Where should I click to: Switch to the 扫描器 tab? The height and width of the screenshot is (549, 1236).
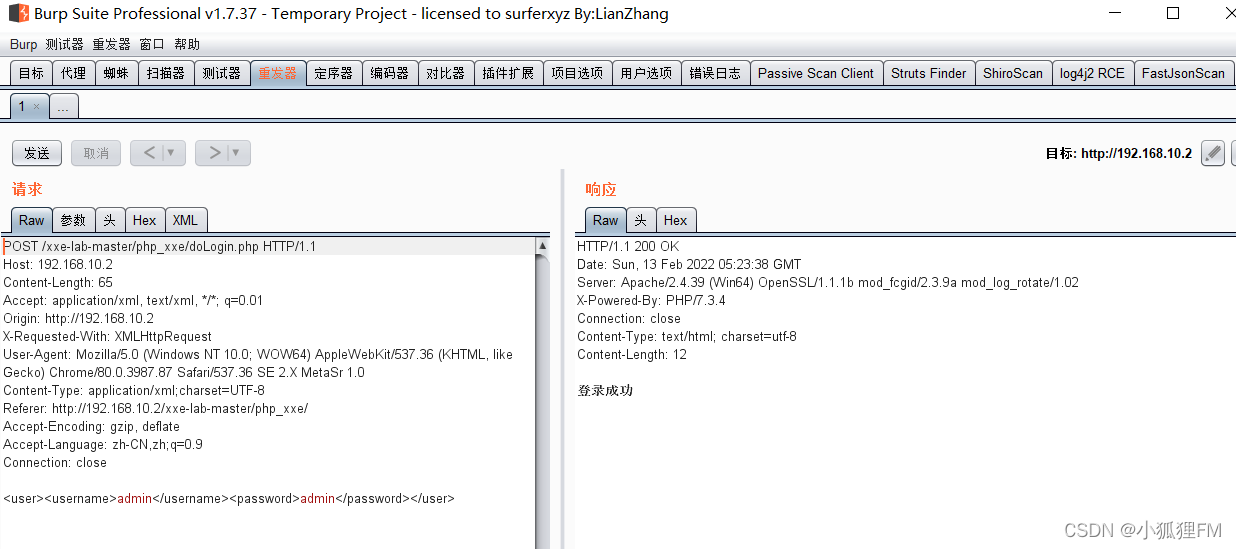click(165, 73)
